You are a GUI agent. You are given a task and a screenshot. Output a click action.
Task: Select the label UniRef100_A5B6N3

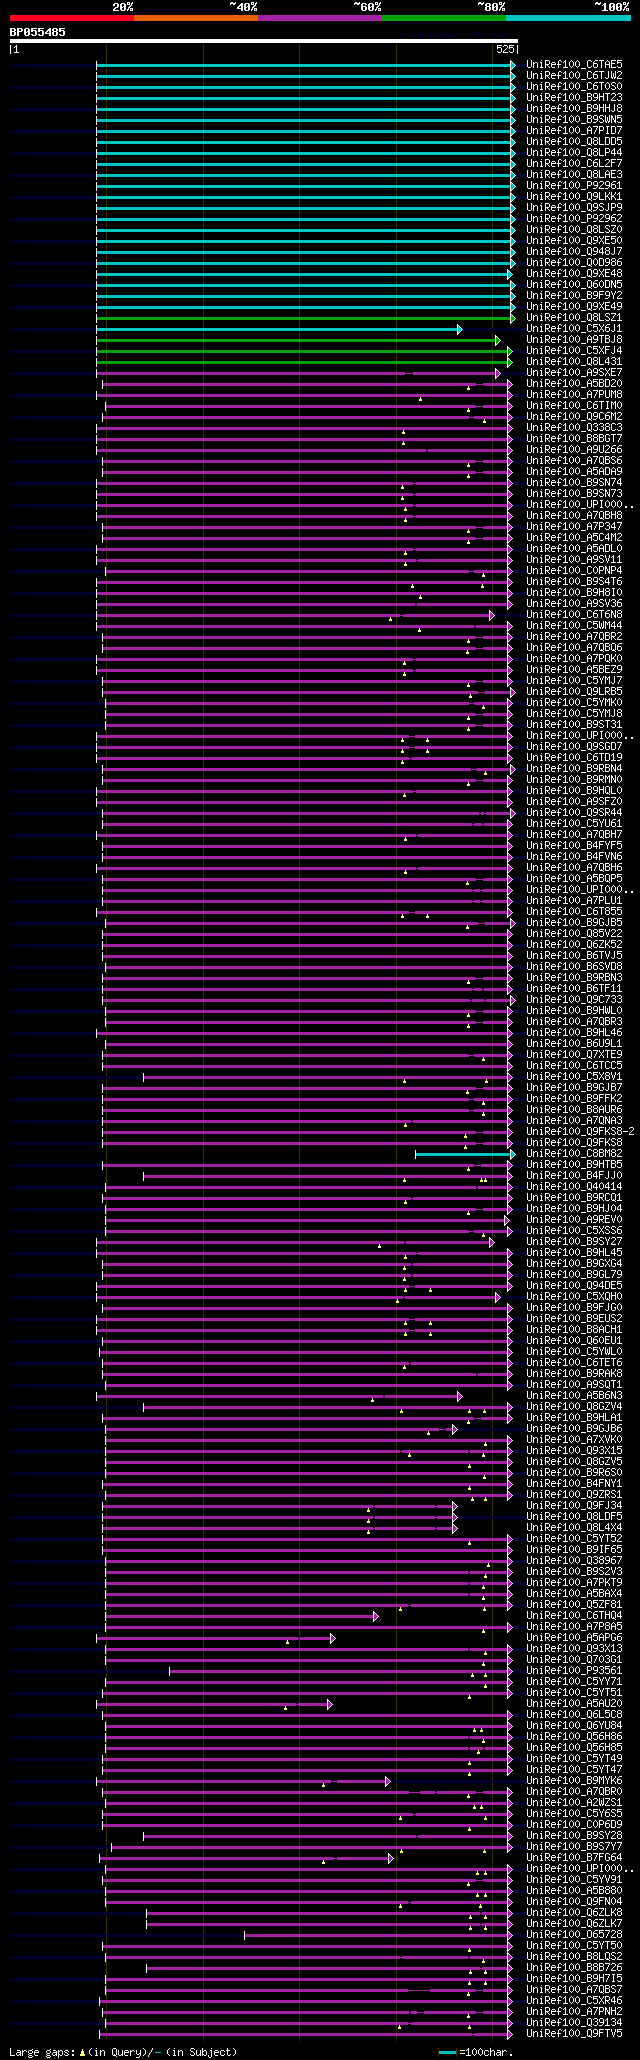pos(574,1395)
